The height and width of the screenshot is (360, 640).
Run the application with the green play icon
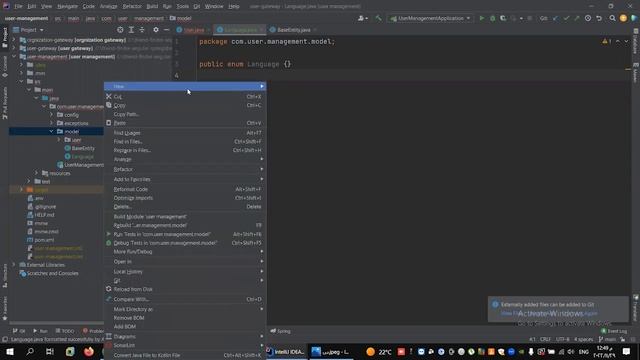coord(482,18)
